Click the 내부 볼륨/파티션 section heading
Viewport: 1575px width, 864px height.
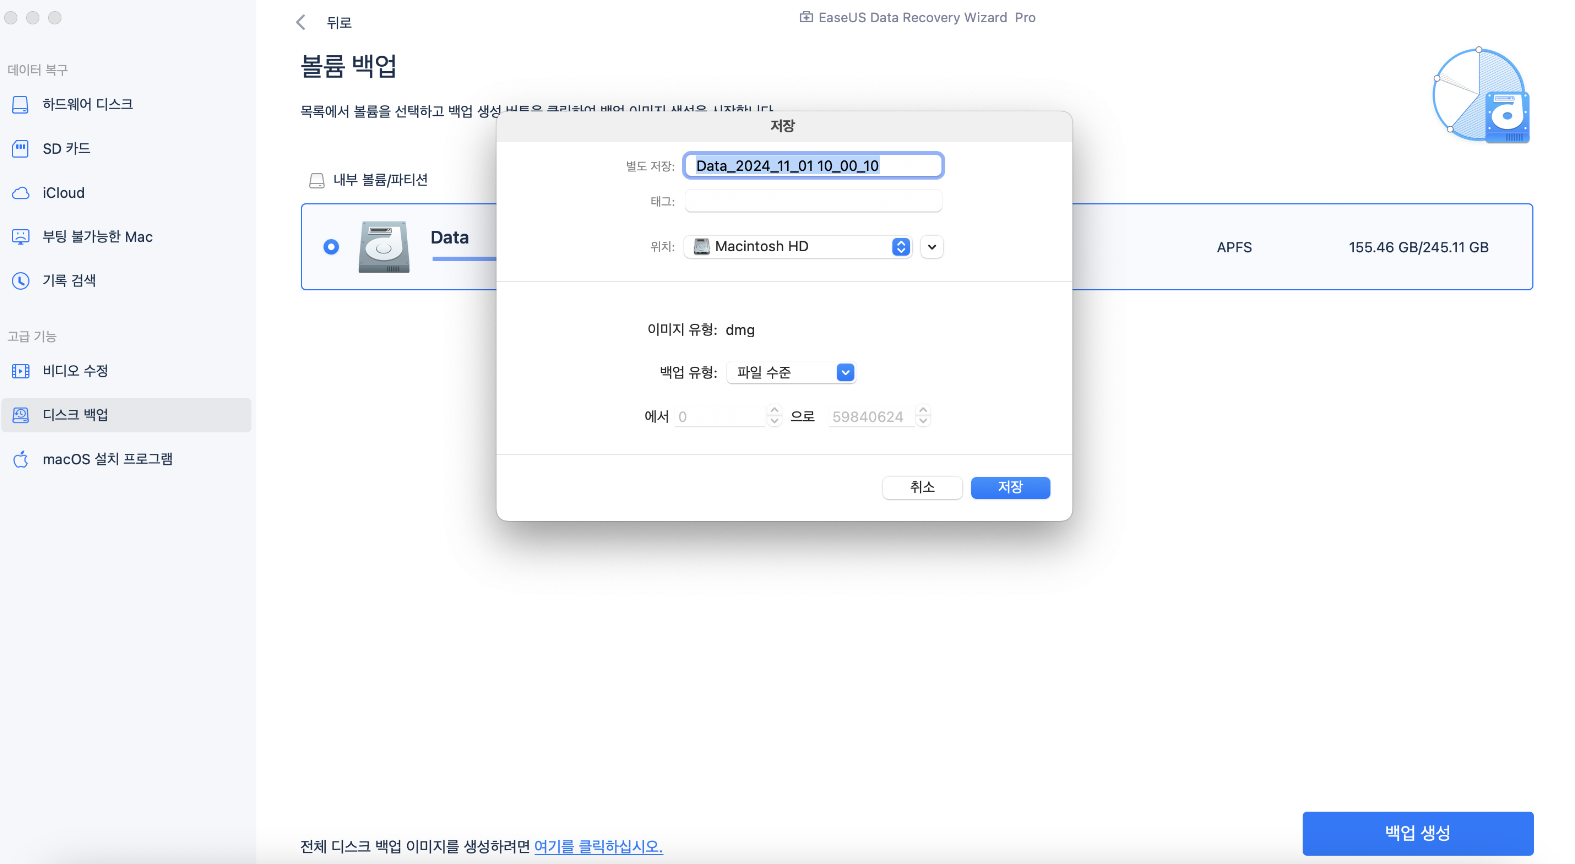(x=380, y=180)
